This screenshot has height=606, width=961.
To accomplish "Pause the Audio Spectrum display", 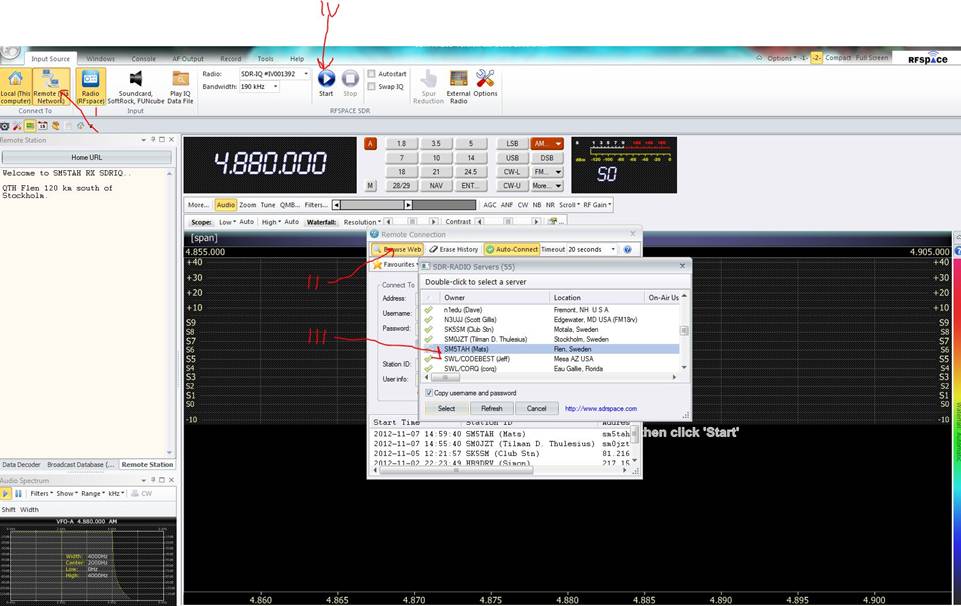I will click(x=18, y=493).
